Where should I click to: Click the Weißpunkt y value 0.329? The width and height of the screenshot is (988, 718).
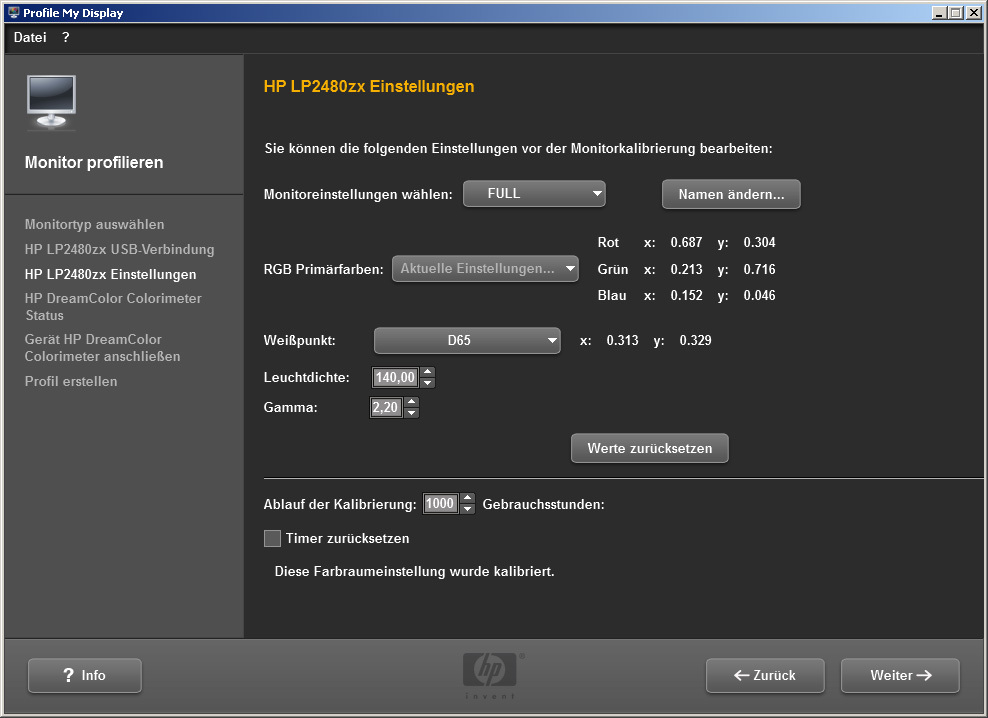pos(696,340)
